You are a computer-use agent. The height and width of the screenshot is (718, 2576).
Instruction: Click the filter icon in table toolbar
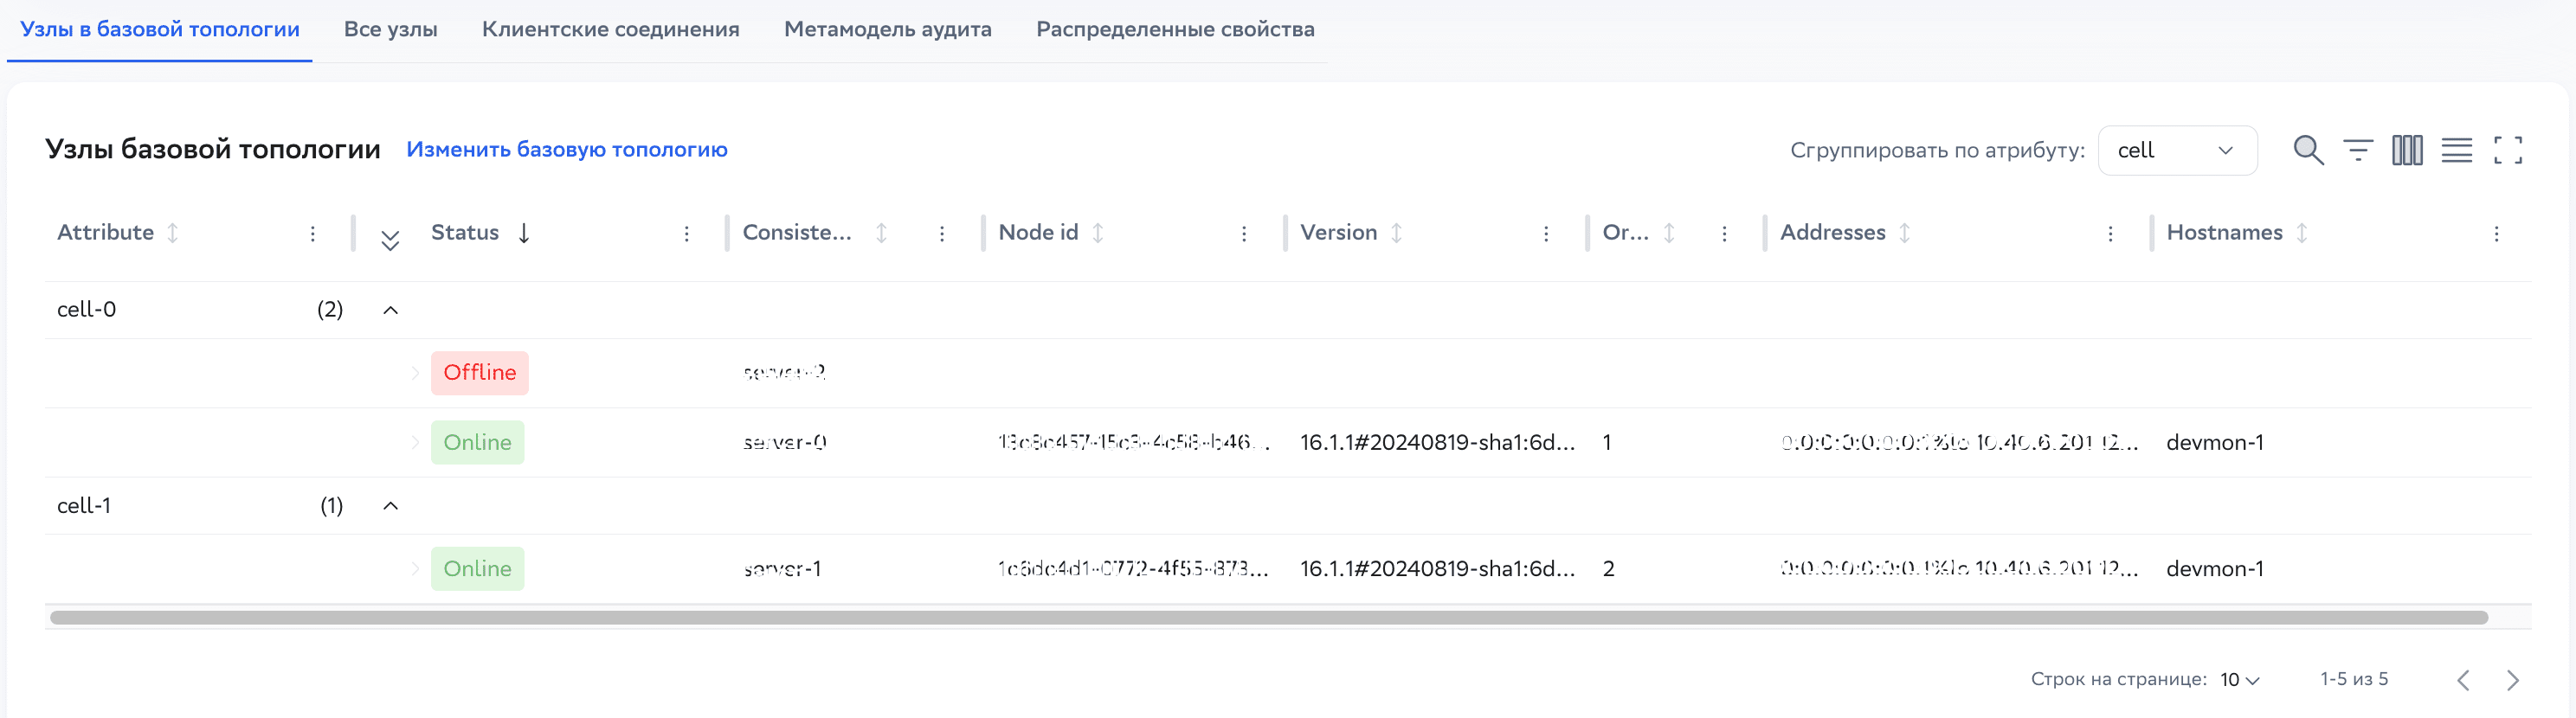tap(2357, 150)
